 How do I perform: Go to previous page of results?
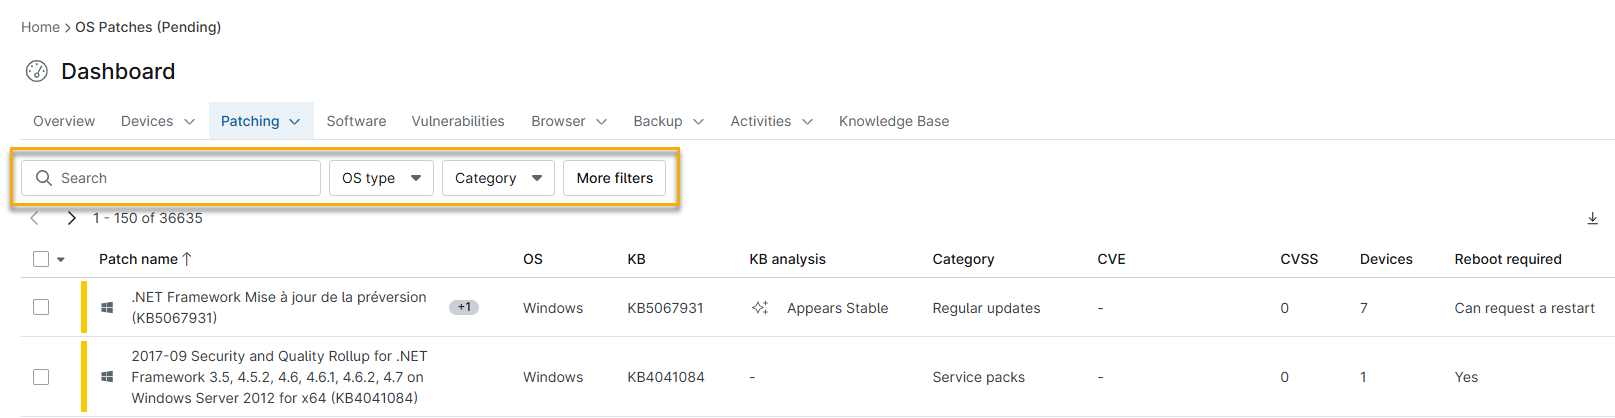35,218
